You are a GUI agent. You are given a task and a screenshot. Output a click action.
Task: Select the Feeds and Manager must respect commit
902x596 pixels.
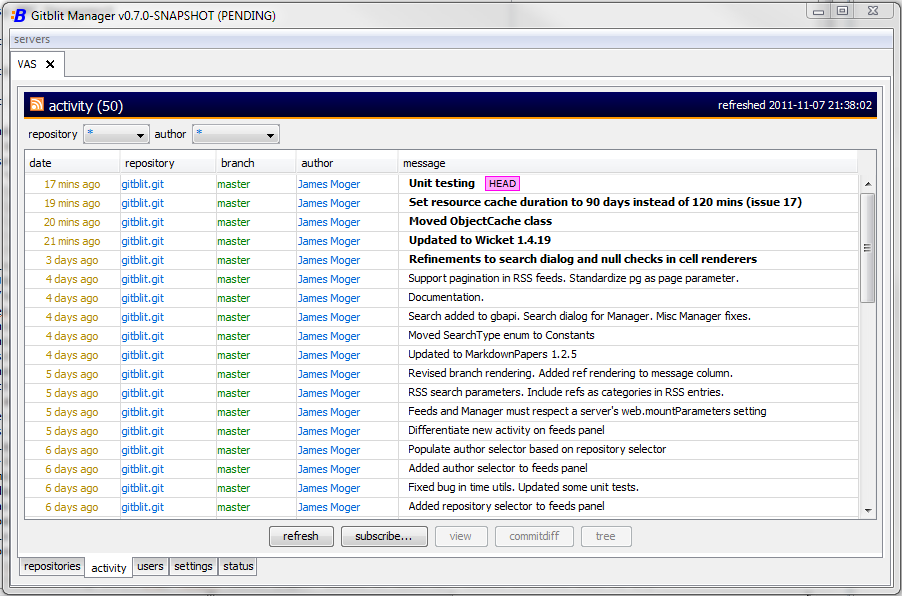click(x=587, y=411)
